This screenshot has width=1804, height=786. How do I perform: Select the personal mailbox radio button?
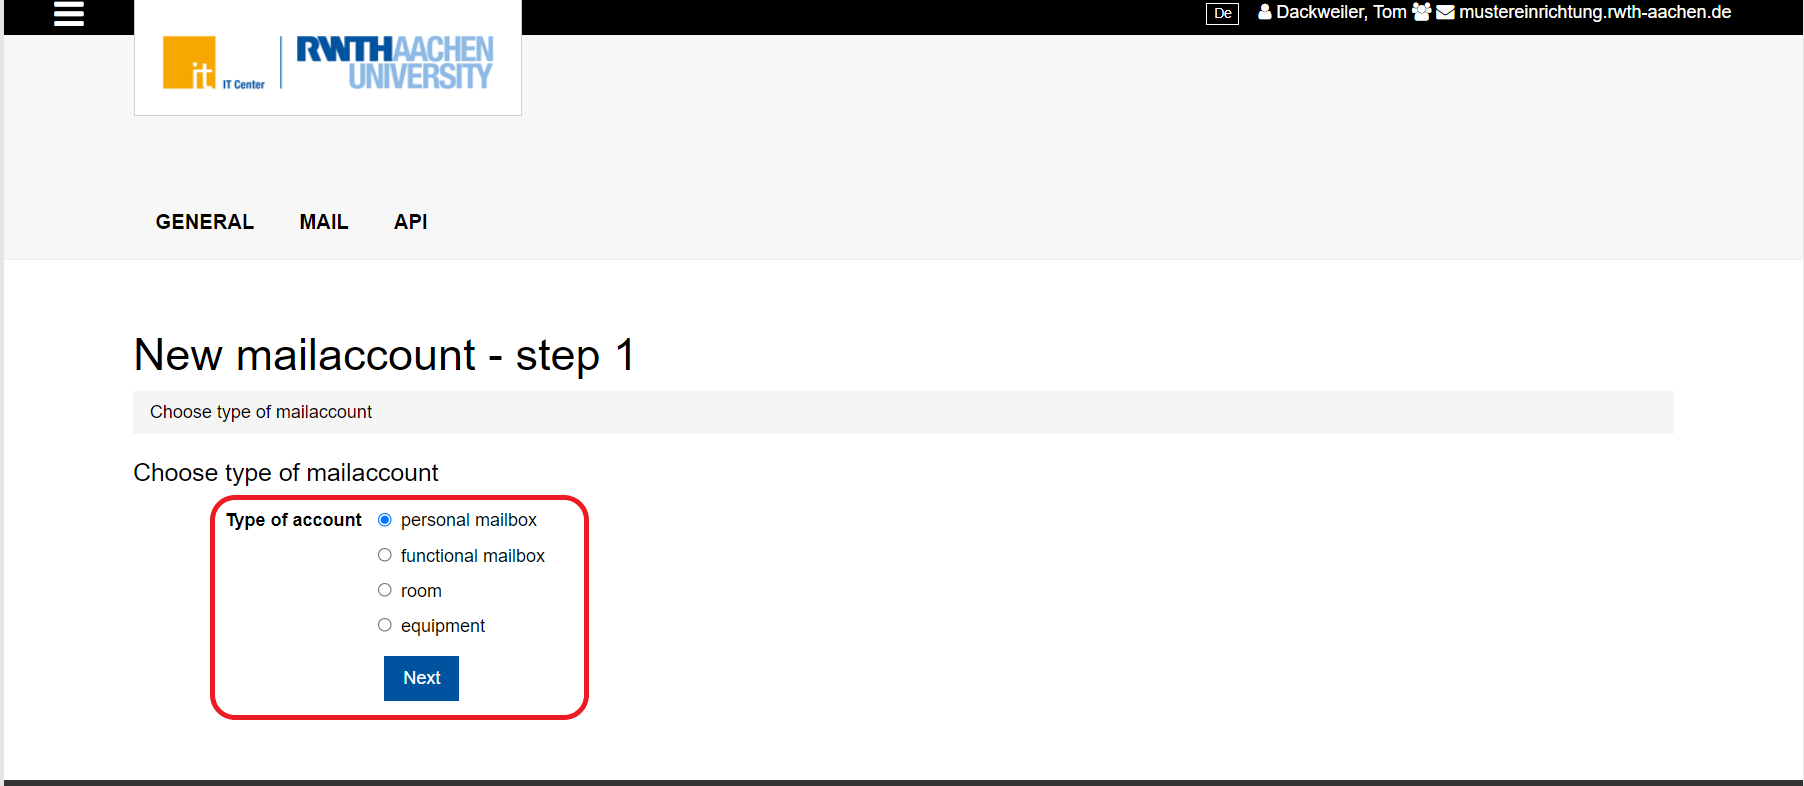[385, 520]
